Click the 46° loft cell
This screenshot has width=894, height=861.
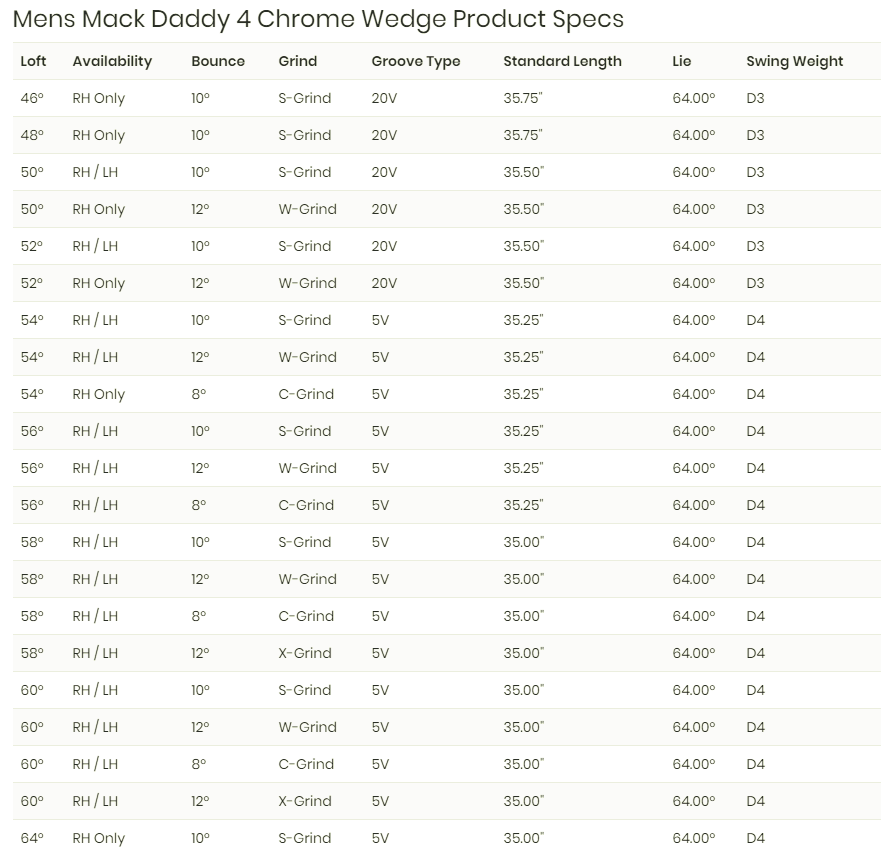coord(31,99)
